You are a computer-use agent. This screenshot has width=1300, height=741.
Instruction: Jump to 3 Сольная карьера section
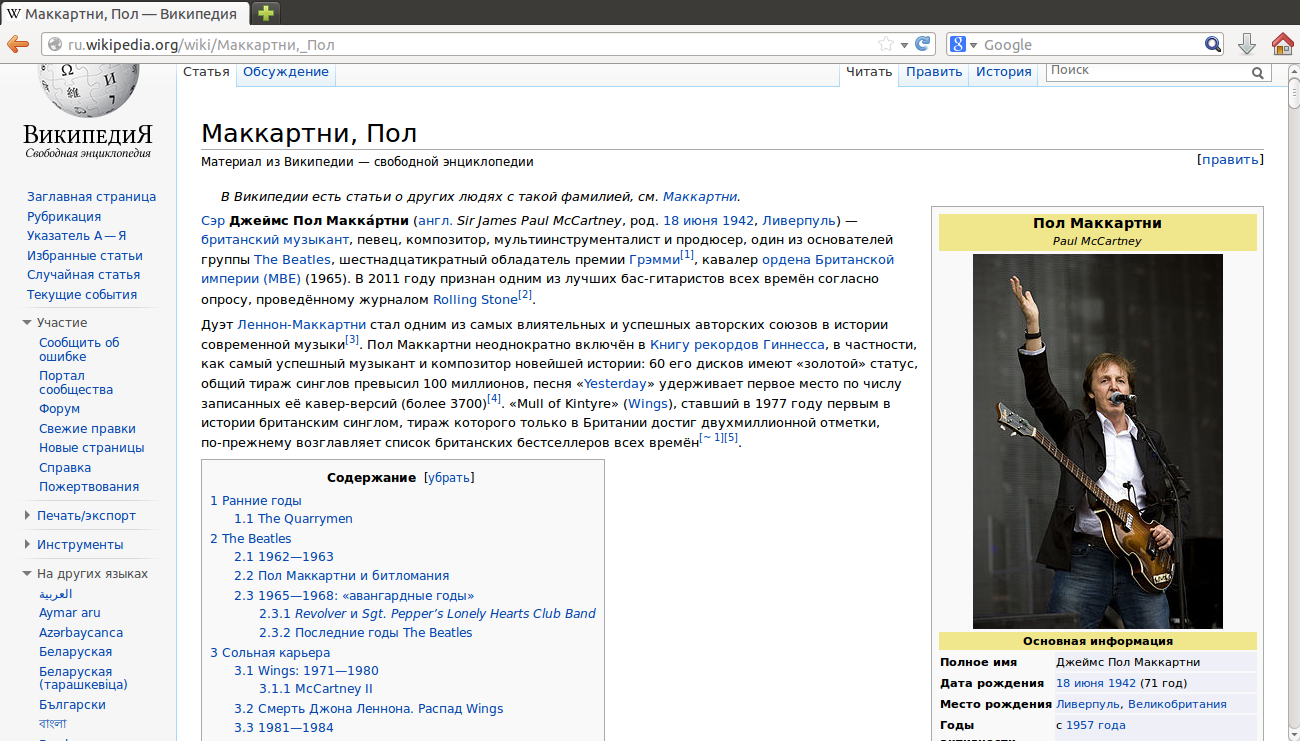click(270, 653)
